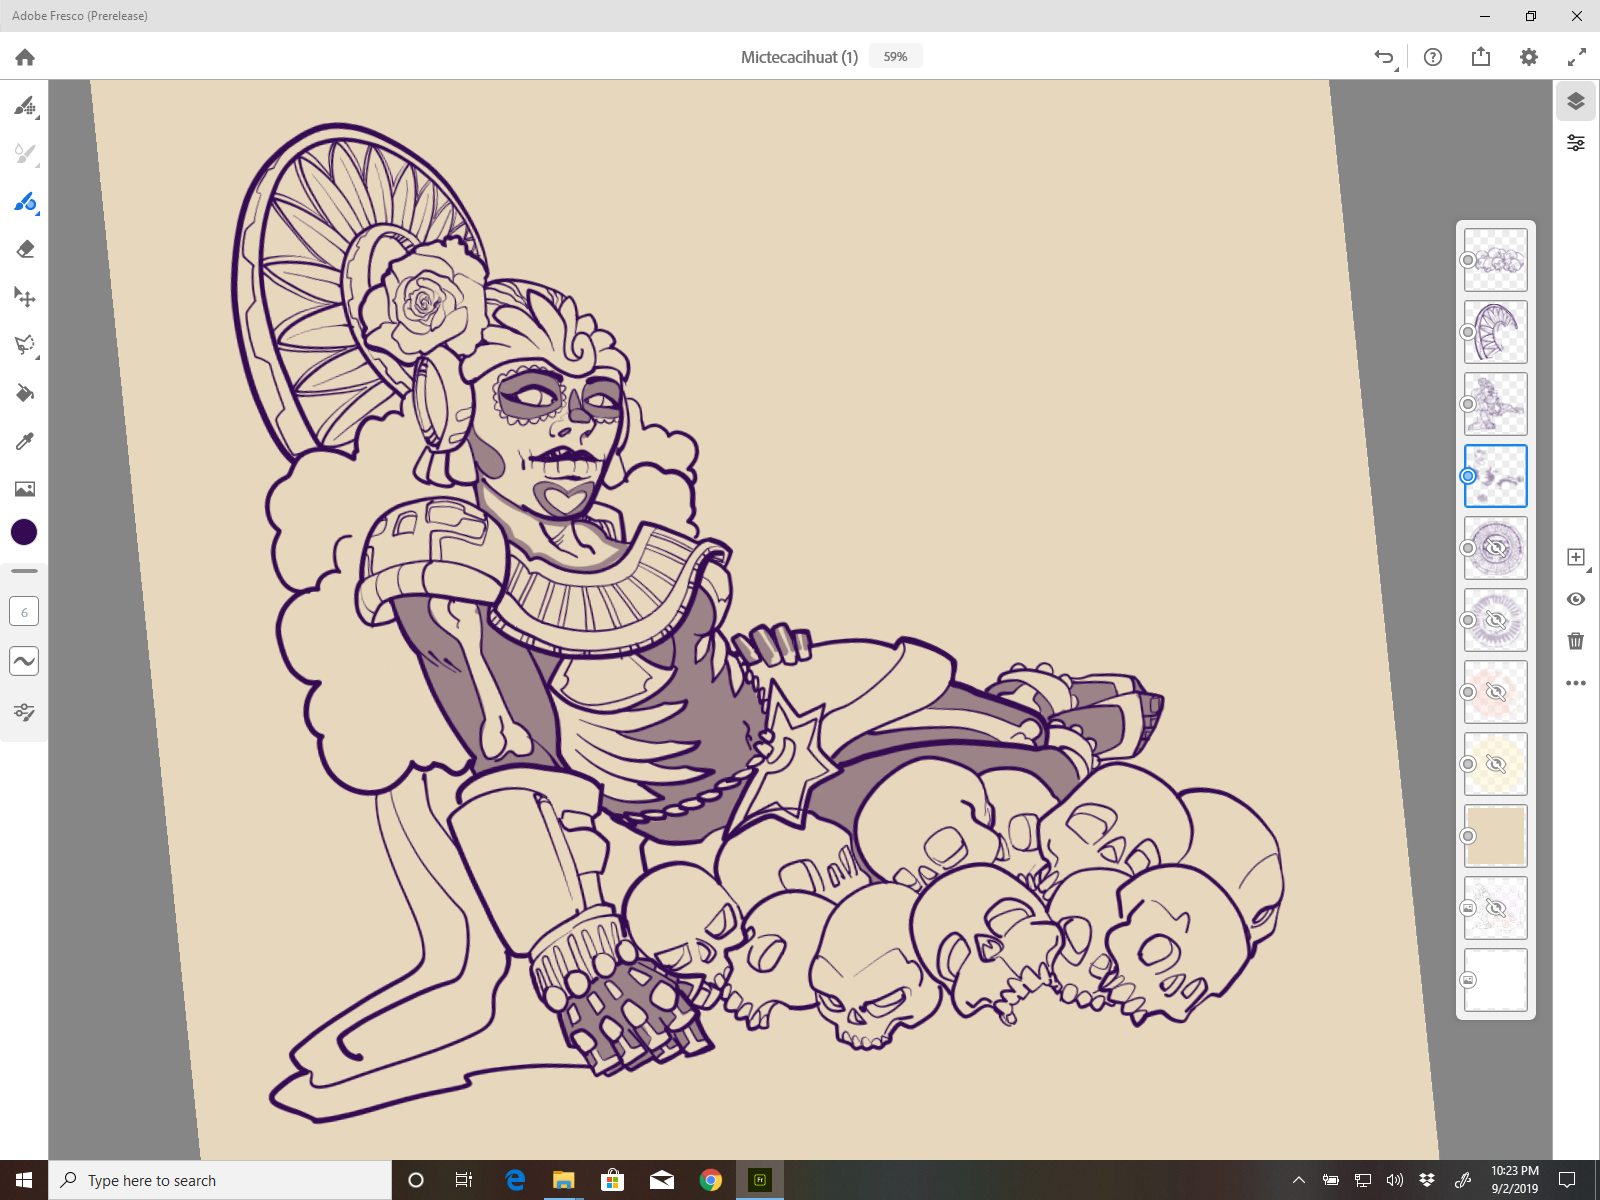Open File Explorer from taskbar
1600x1200 pixels.
click(x=564, y=1180)
